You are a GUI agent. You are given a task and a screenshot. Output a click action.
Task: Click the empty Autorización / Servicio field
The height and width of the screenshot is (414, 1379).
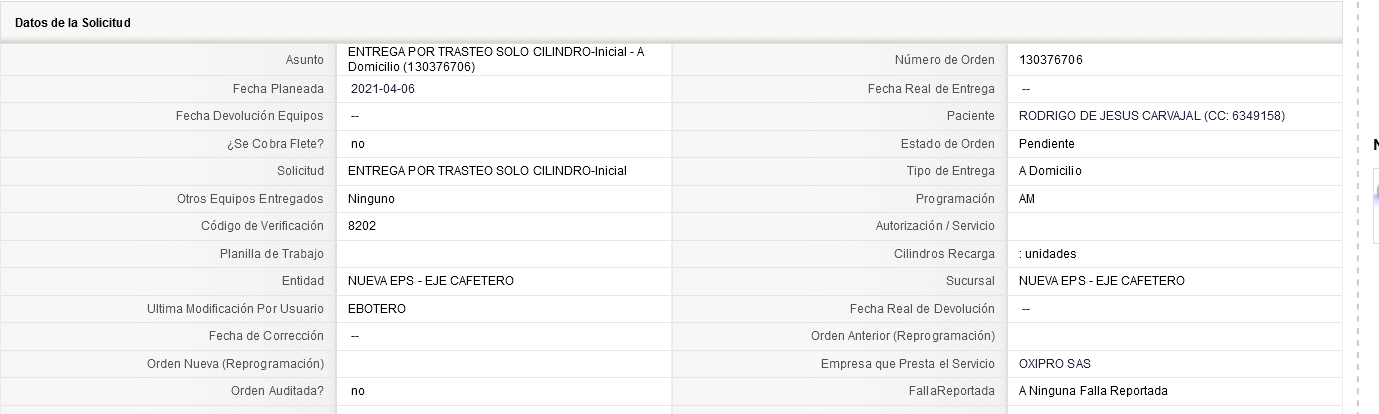pyautogui.click(x=1174, y=227)
